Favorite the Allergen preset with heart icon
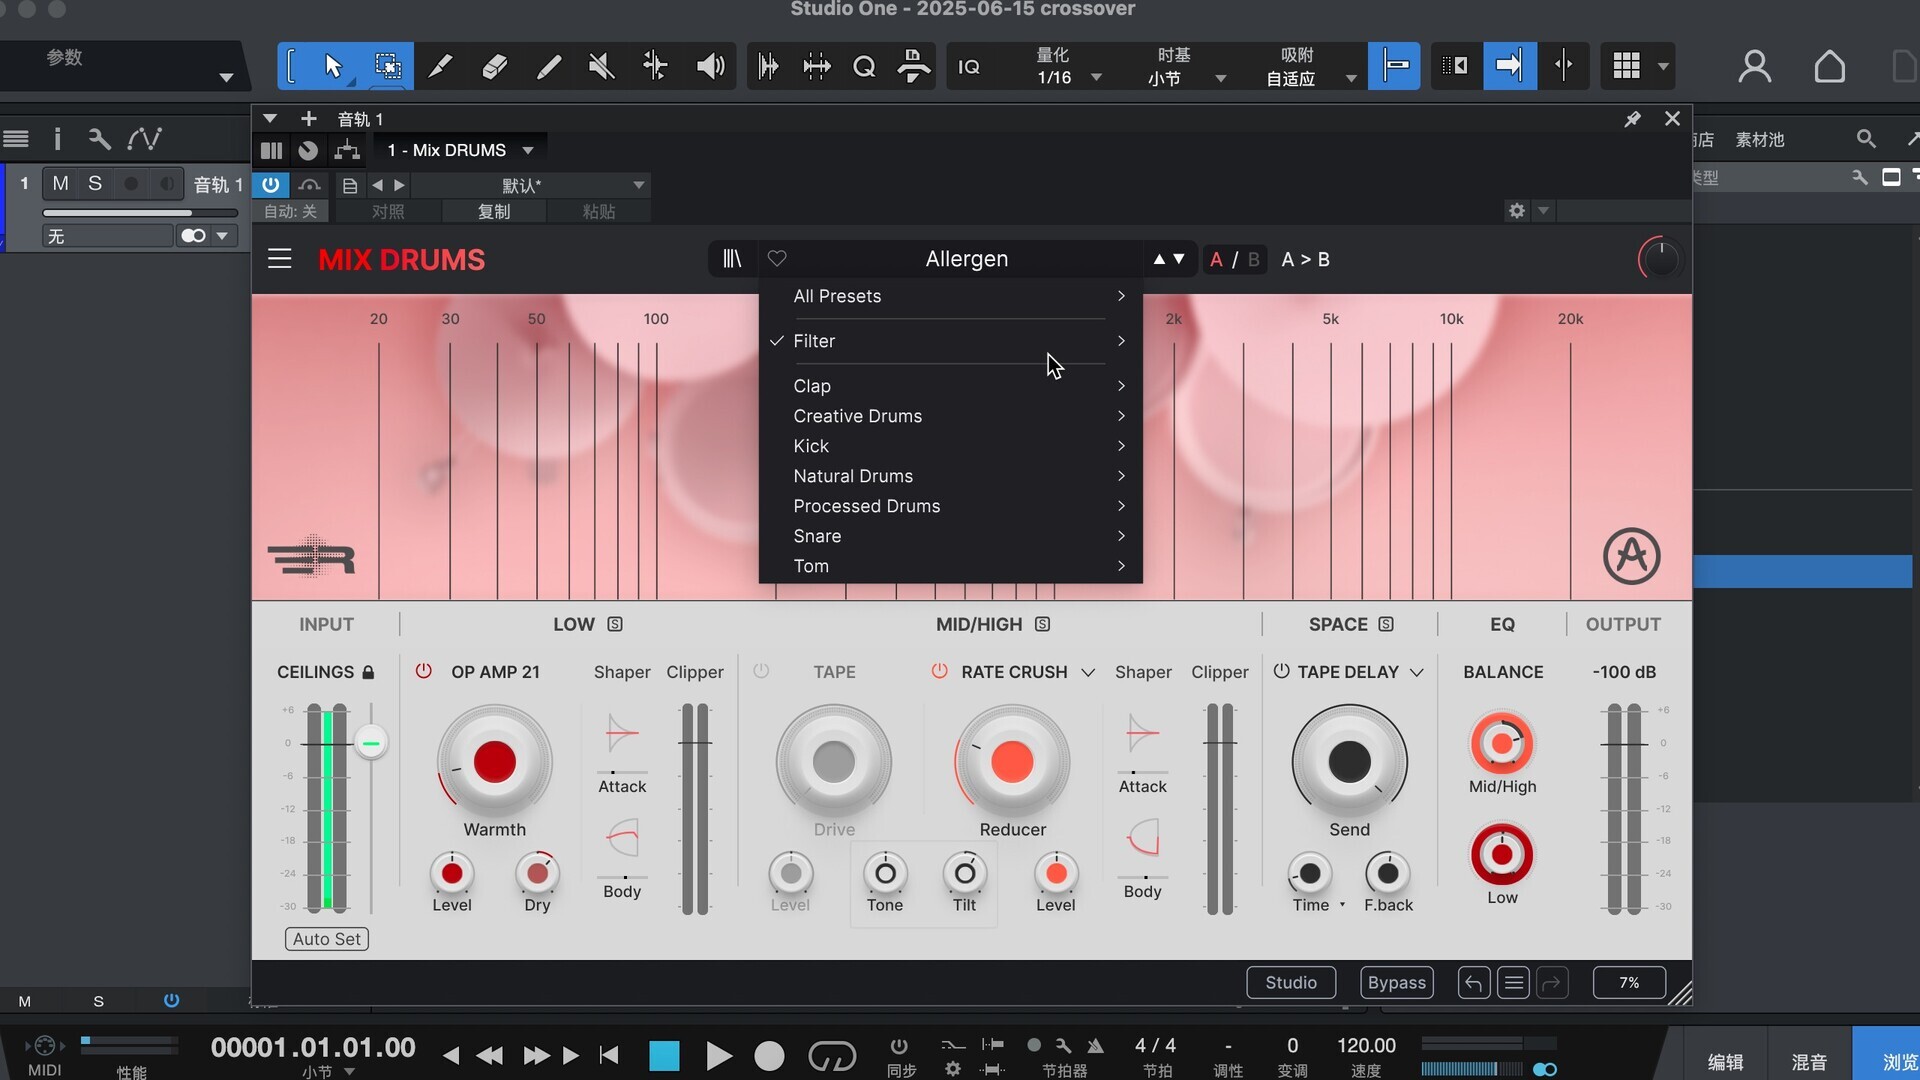The height and width of the screenshot is (1080, 1920). pyautogui.click(x=777, y=259)
